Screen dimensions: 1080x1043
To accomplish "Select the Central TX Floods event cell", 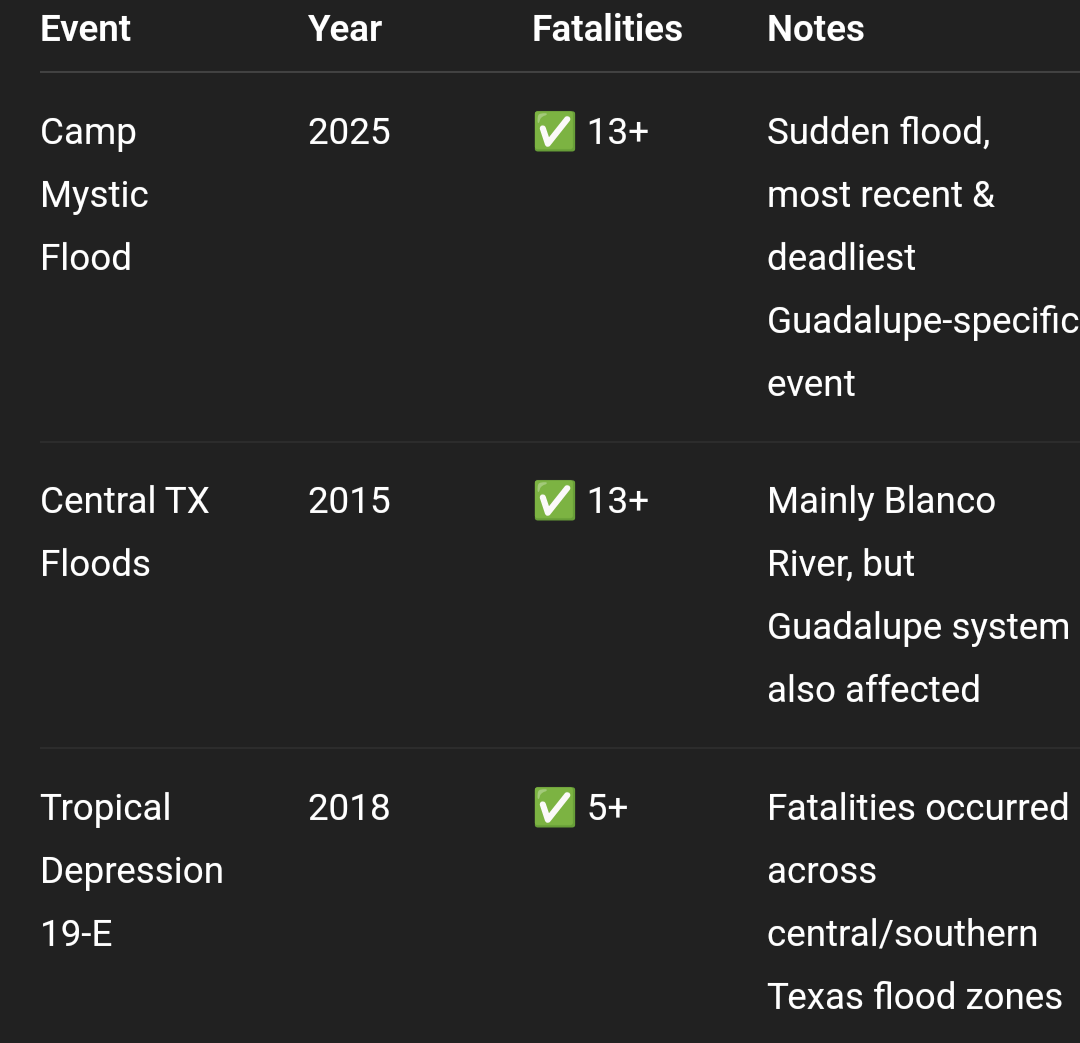I will click(x=125, y=532).
